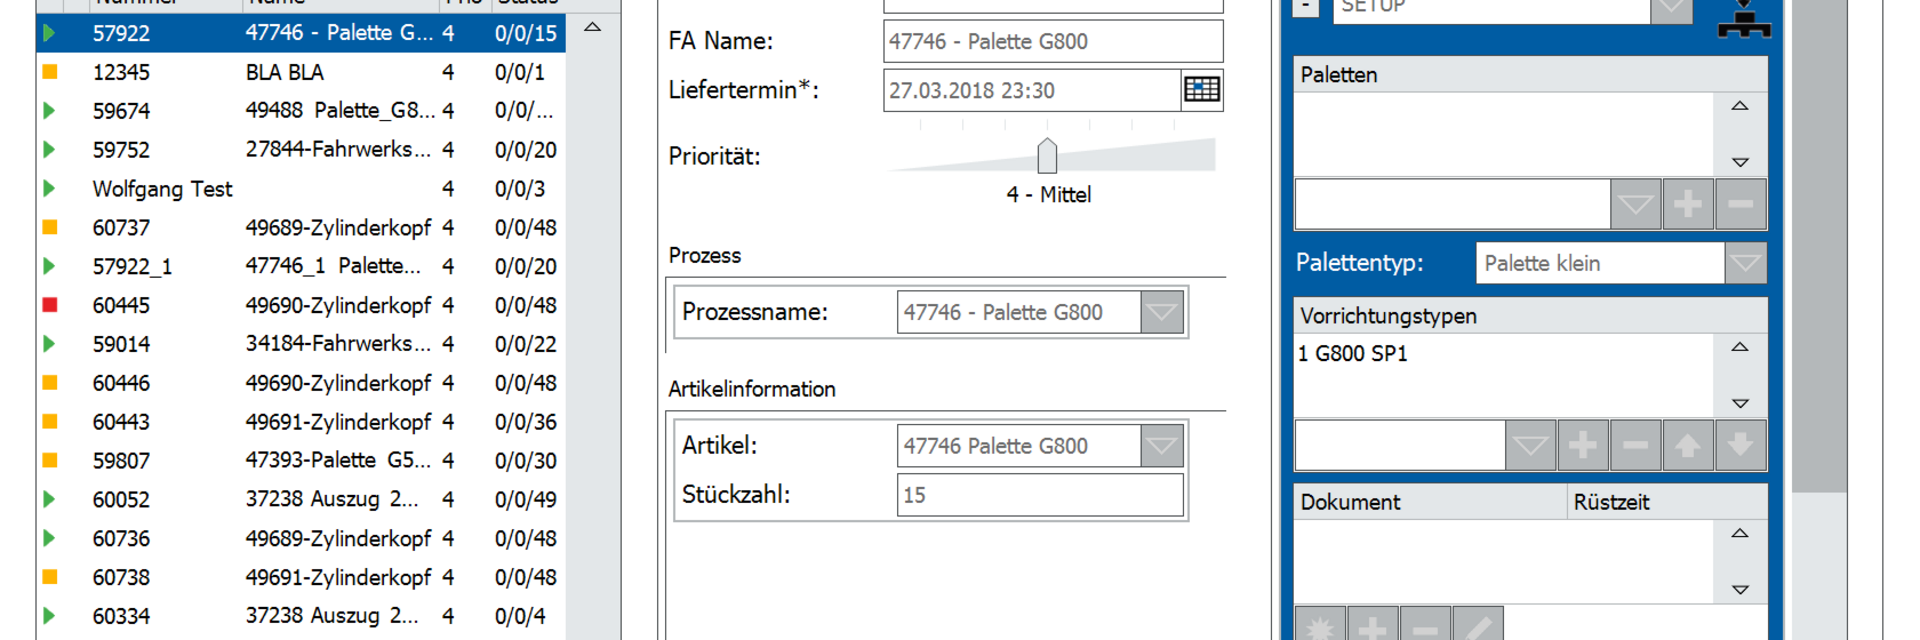Click the Priorität slider handle
This screenshot has height=640, width=1920.
pyautogui.click(x=1047, y=156)
